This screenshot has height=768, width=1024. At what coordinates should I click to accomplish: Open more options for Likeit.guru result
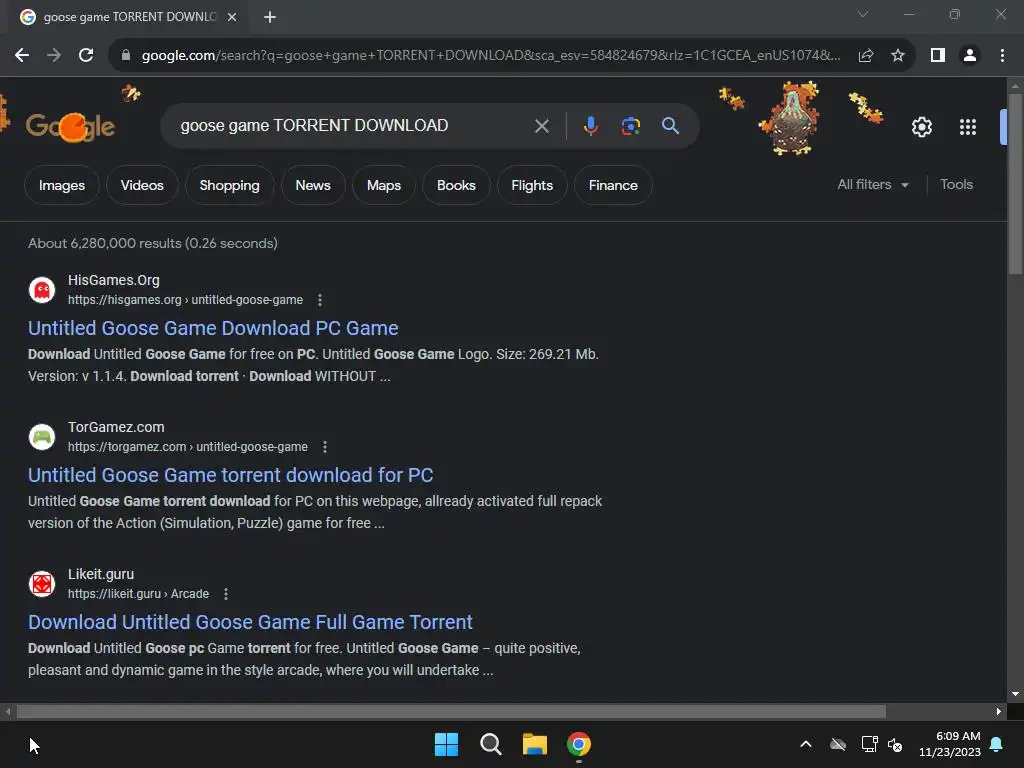225,594
